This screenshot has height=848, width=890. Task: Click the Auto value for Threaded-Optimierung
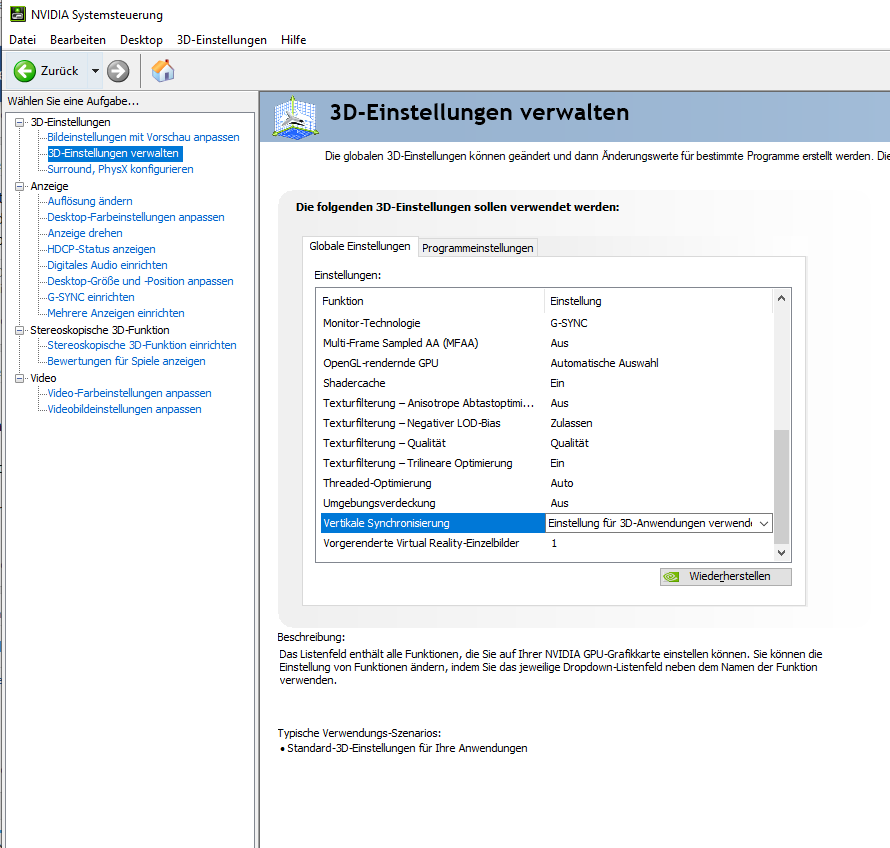562,483
